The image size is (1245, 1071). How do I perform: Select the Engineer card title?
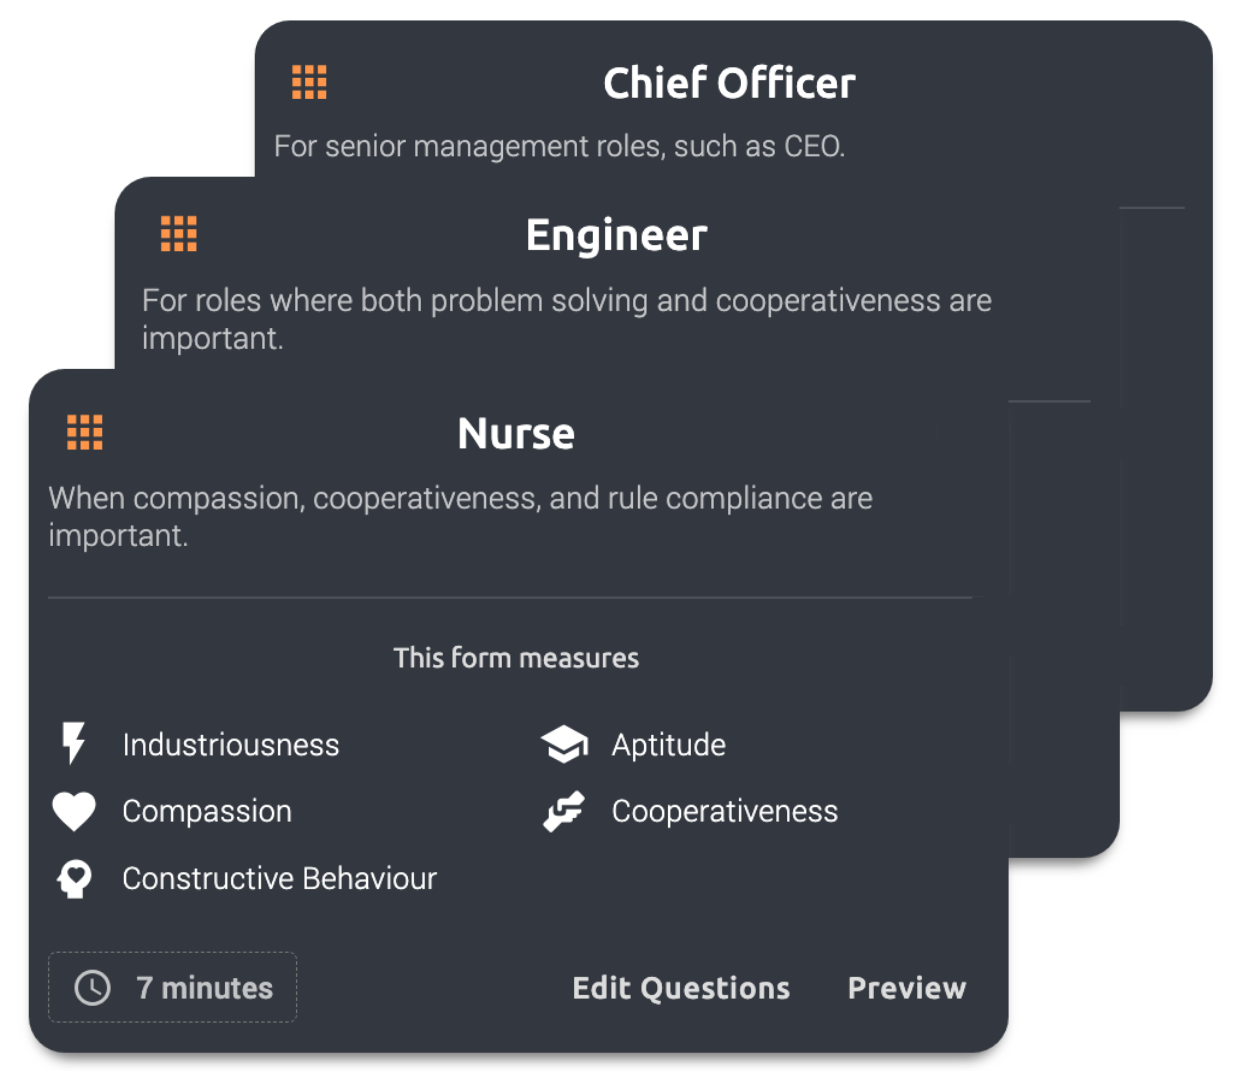[616, 235]
